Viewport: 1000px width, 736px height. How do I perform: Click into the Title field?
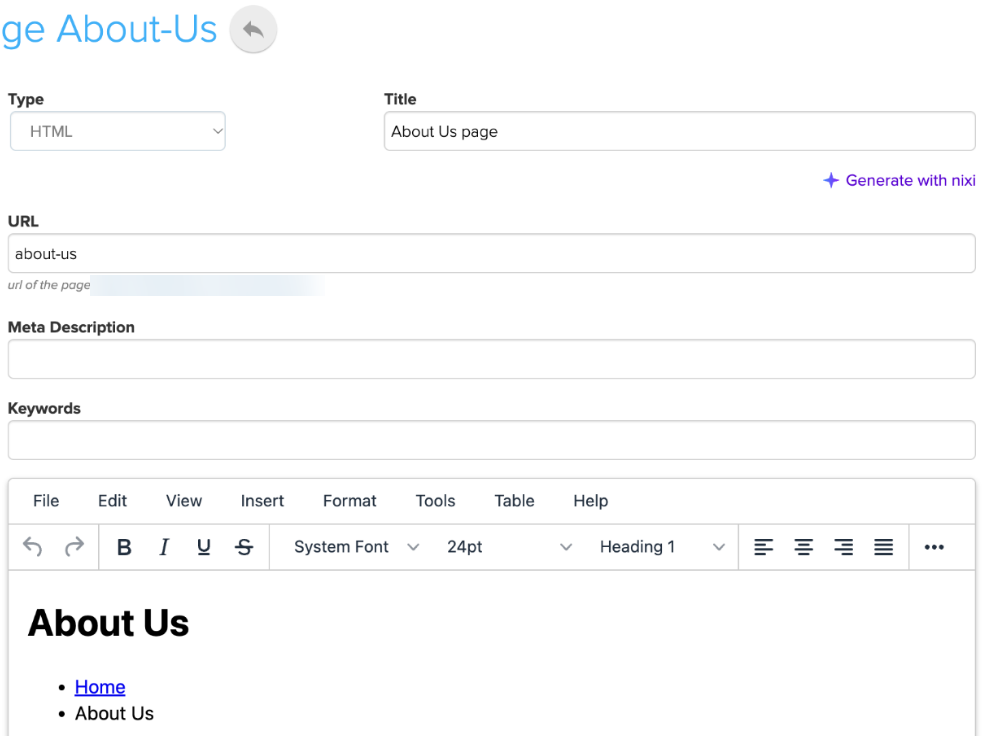tap(680, 131)
